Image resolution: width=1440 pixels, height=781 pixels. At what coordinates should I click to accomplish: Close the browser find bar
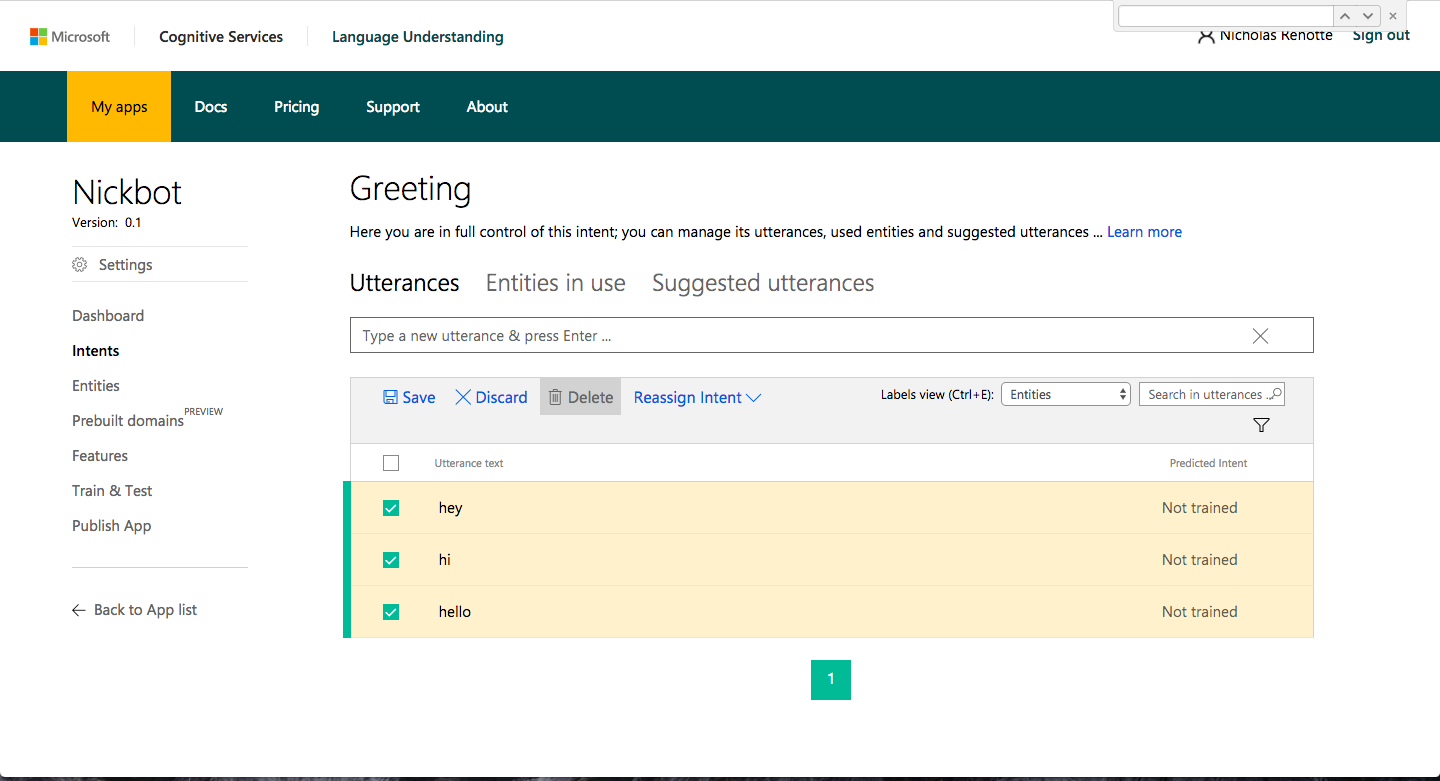tap(1393, 16)
